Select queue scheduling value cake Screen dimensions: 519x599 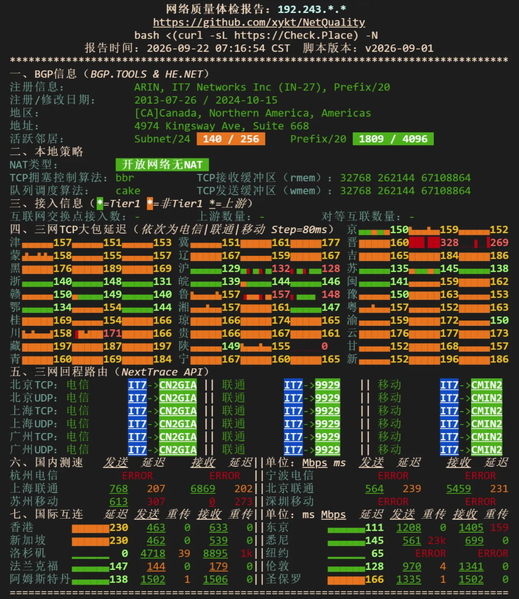[x=128, y=191]
